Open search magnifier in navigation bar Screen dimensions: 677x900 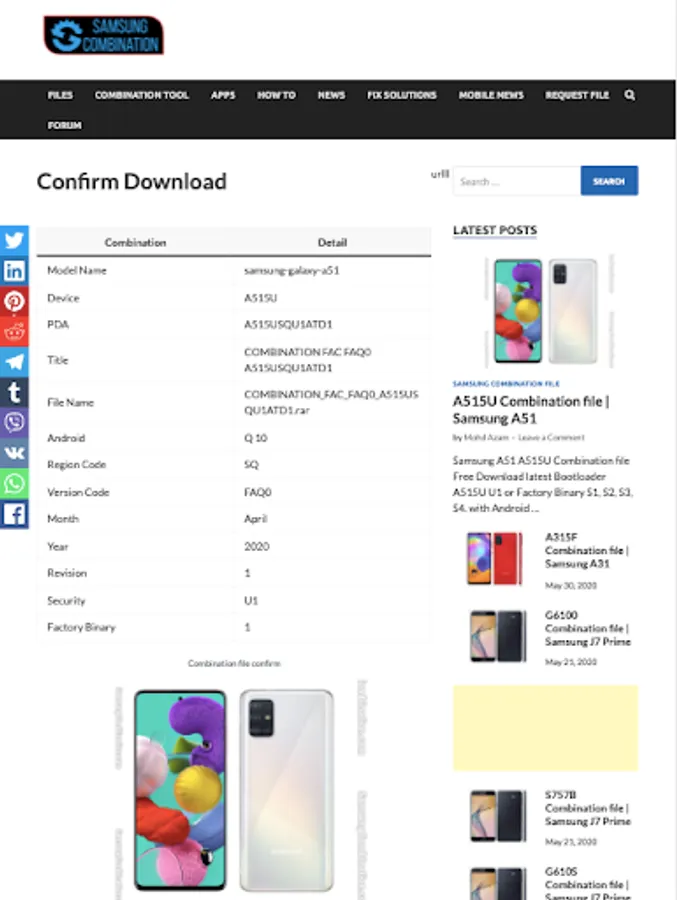pos(629,95)
